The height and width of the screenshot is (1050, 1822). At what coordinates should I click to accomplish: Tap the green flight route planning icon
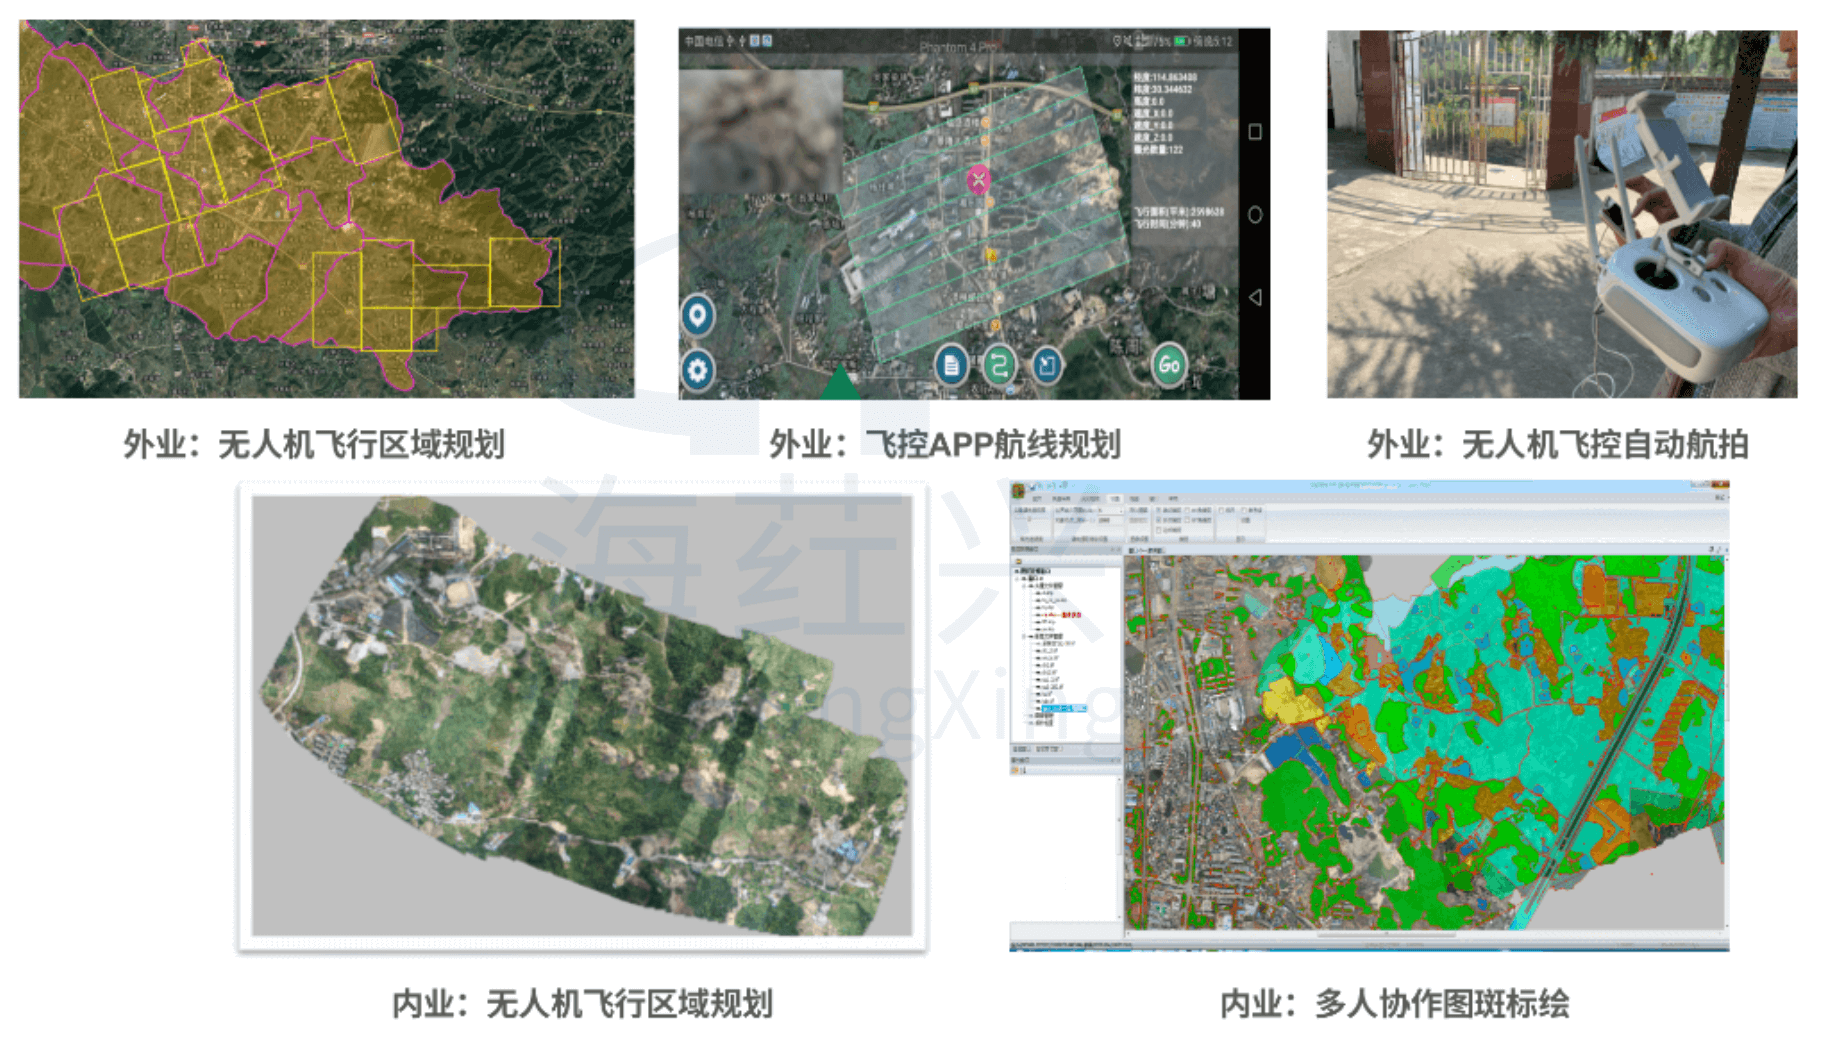click(998, 365)
